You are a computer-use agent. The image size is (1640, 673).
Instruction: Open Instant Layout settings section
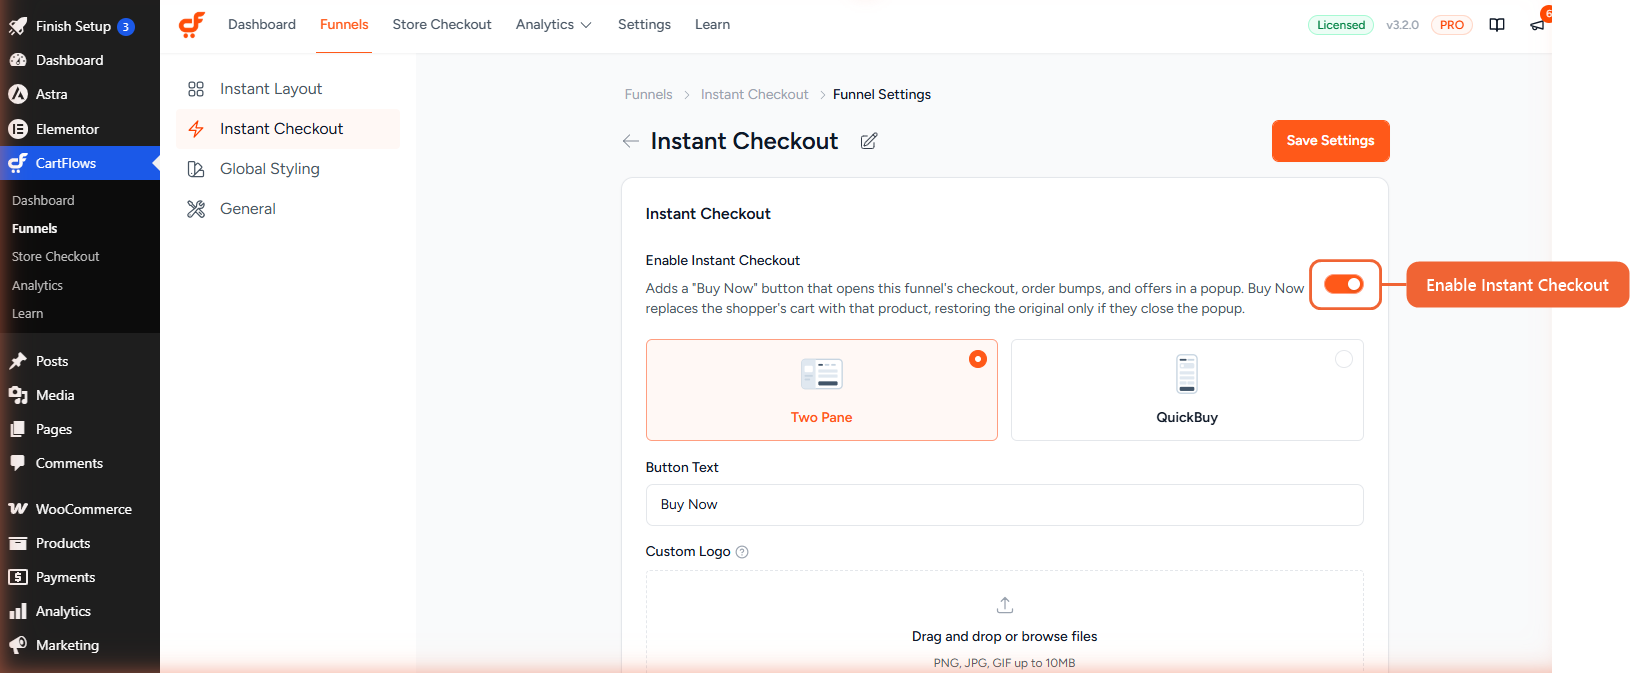288,89
